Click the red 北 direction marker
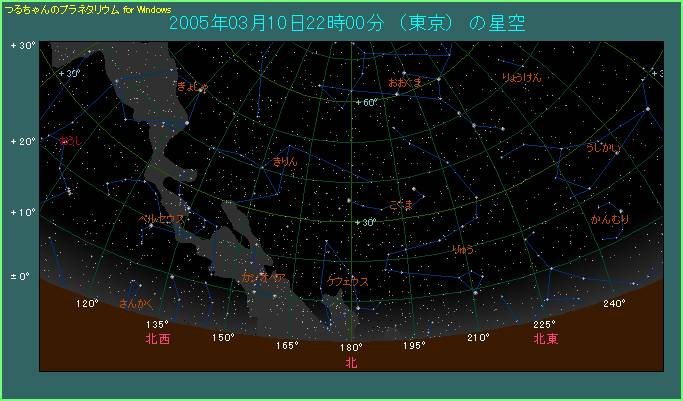This screenshot has width=683, height=401. (350, 363)
